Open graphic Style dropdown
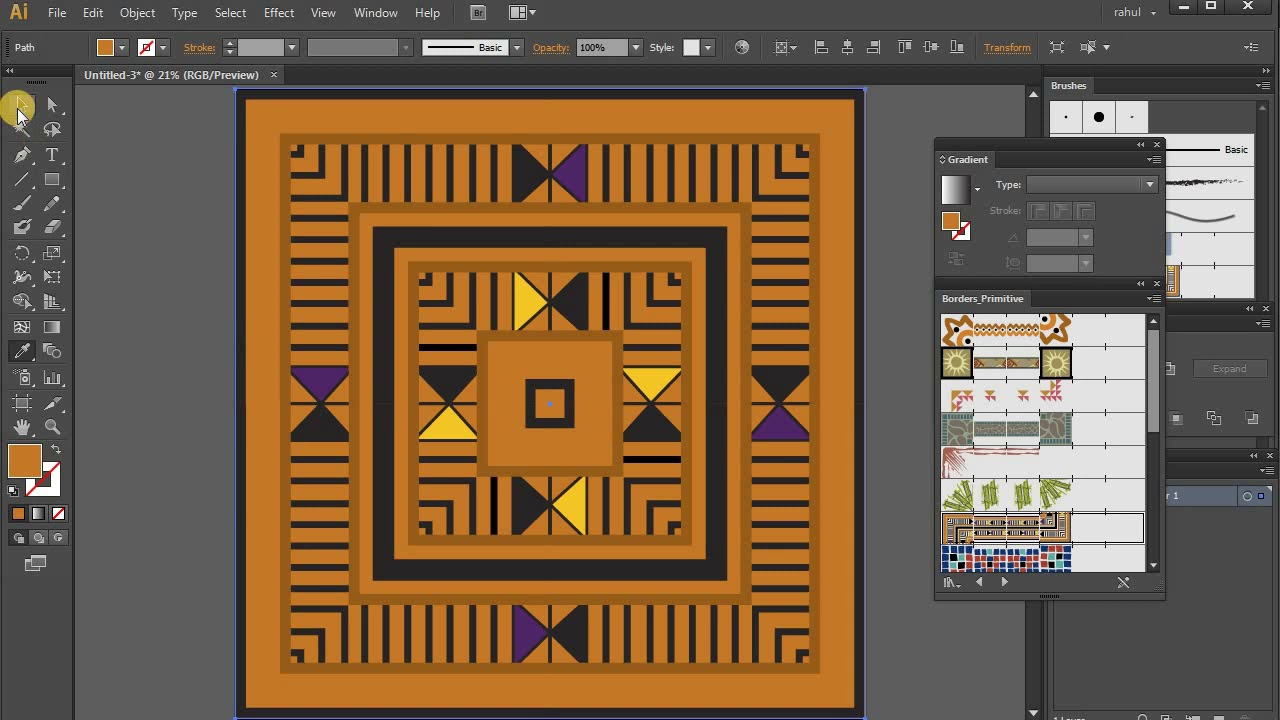The image size is (1280, 720). [x=708, y=47]
